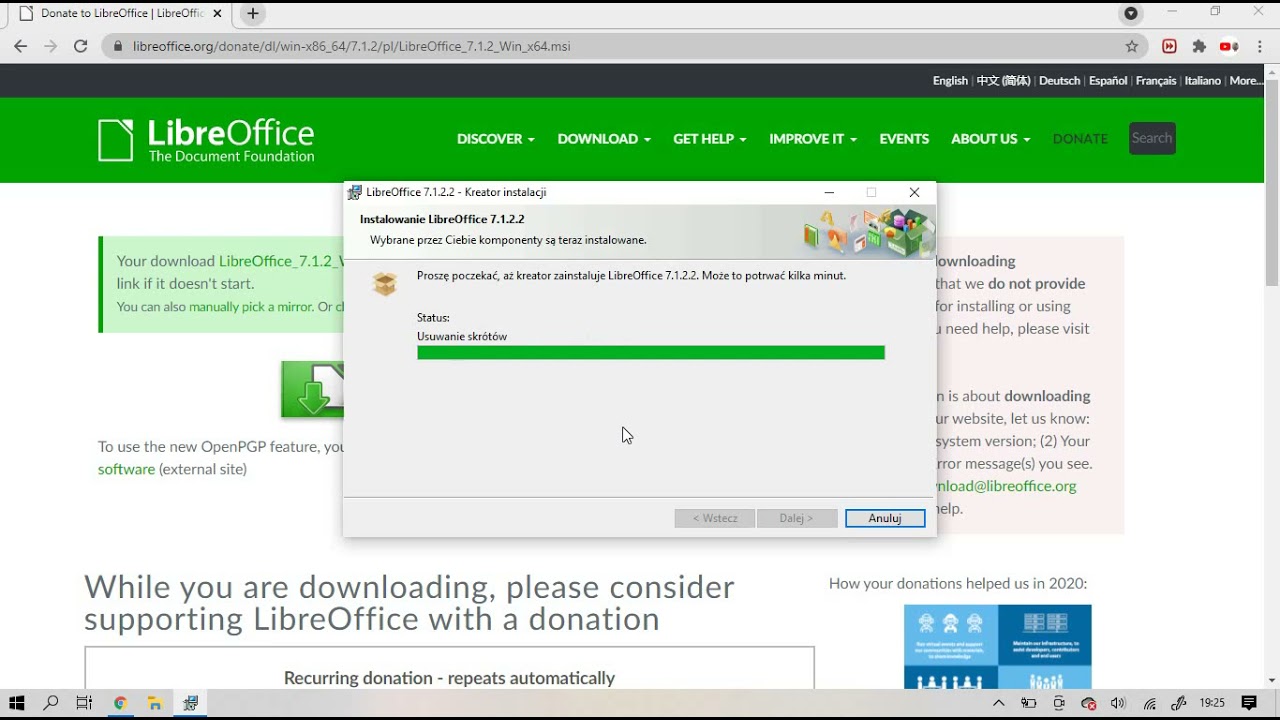Expand the DISCOVER menu

pyautogui.click(x=496, y=139)
